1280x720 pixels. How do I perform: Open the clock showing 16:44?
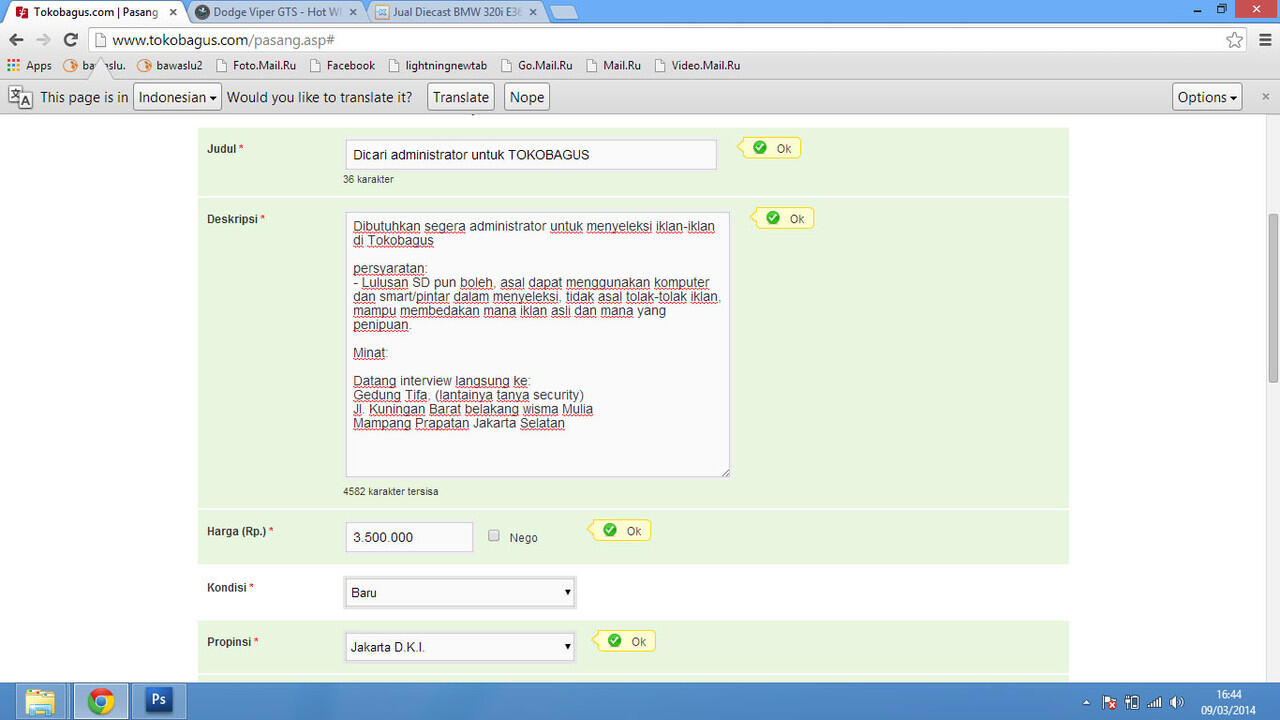[x=1229, y=702]
